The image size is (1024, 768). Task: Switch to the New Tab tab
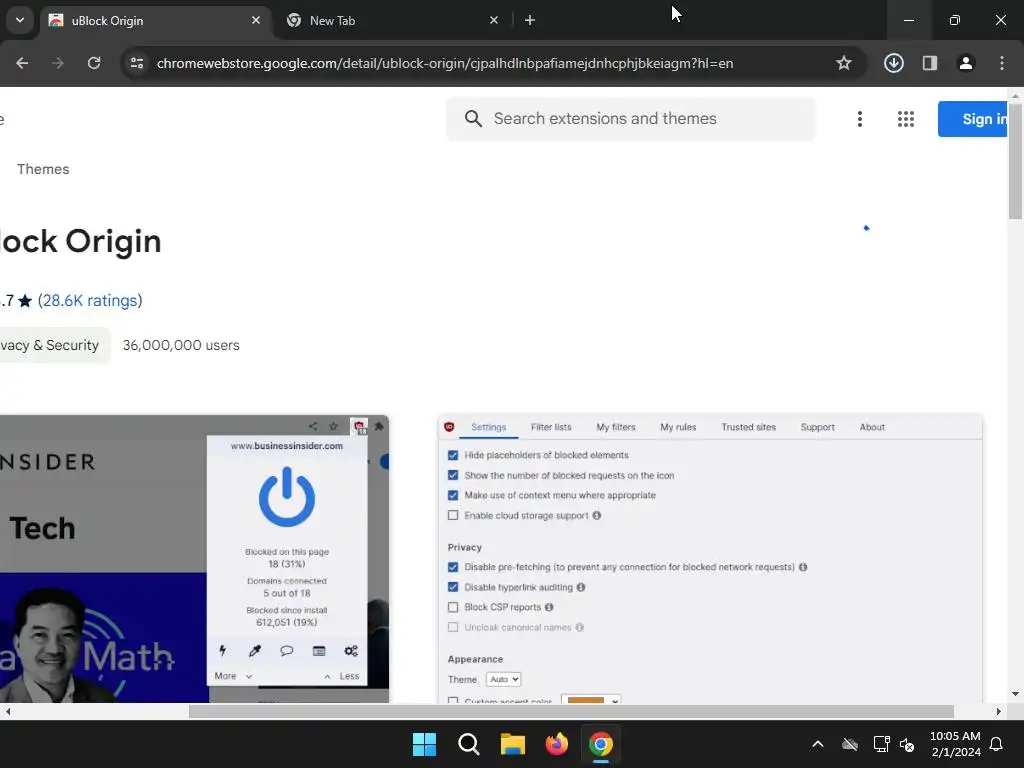point(392,20)
